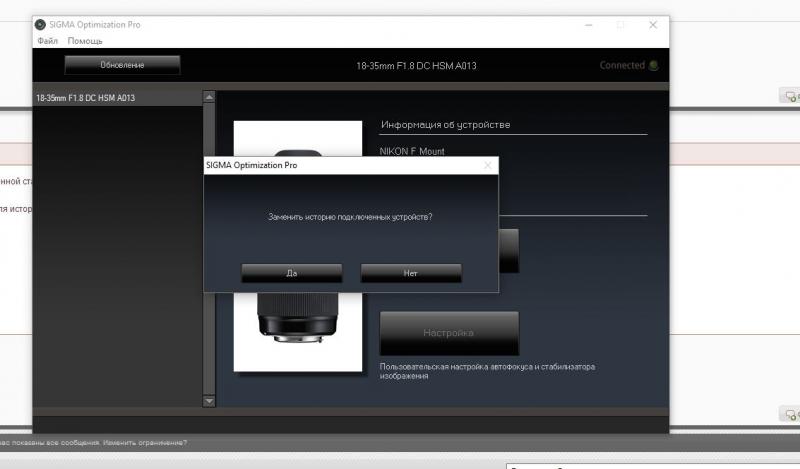Viewport: 800px width, 469px height.
Task: Click the SIGMA app icon in title bar
Action: click(x=40, y=24)
